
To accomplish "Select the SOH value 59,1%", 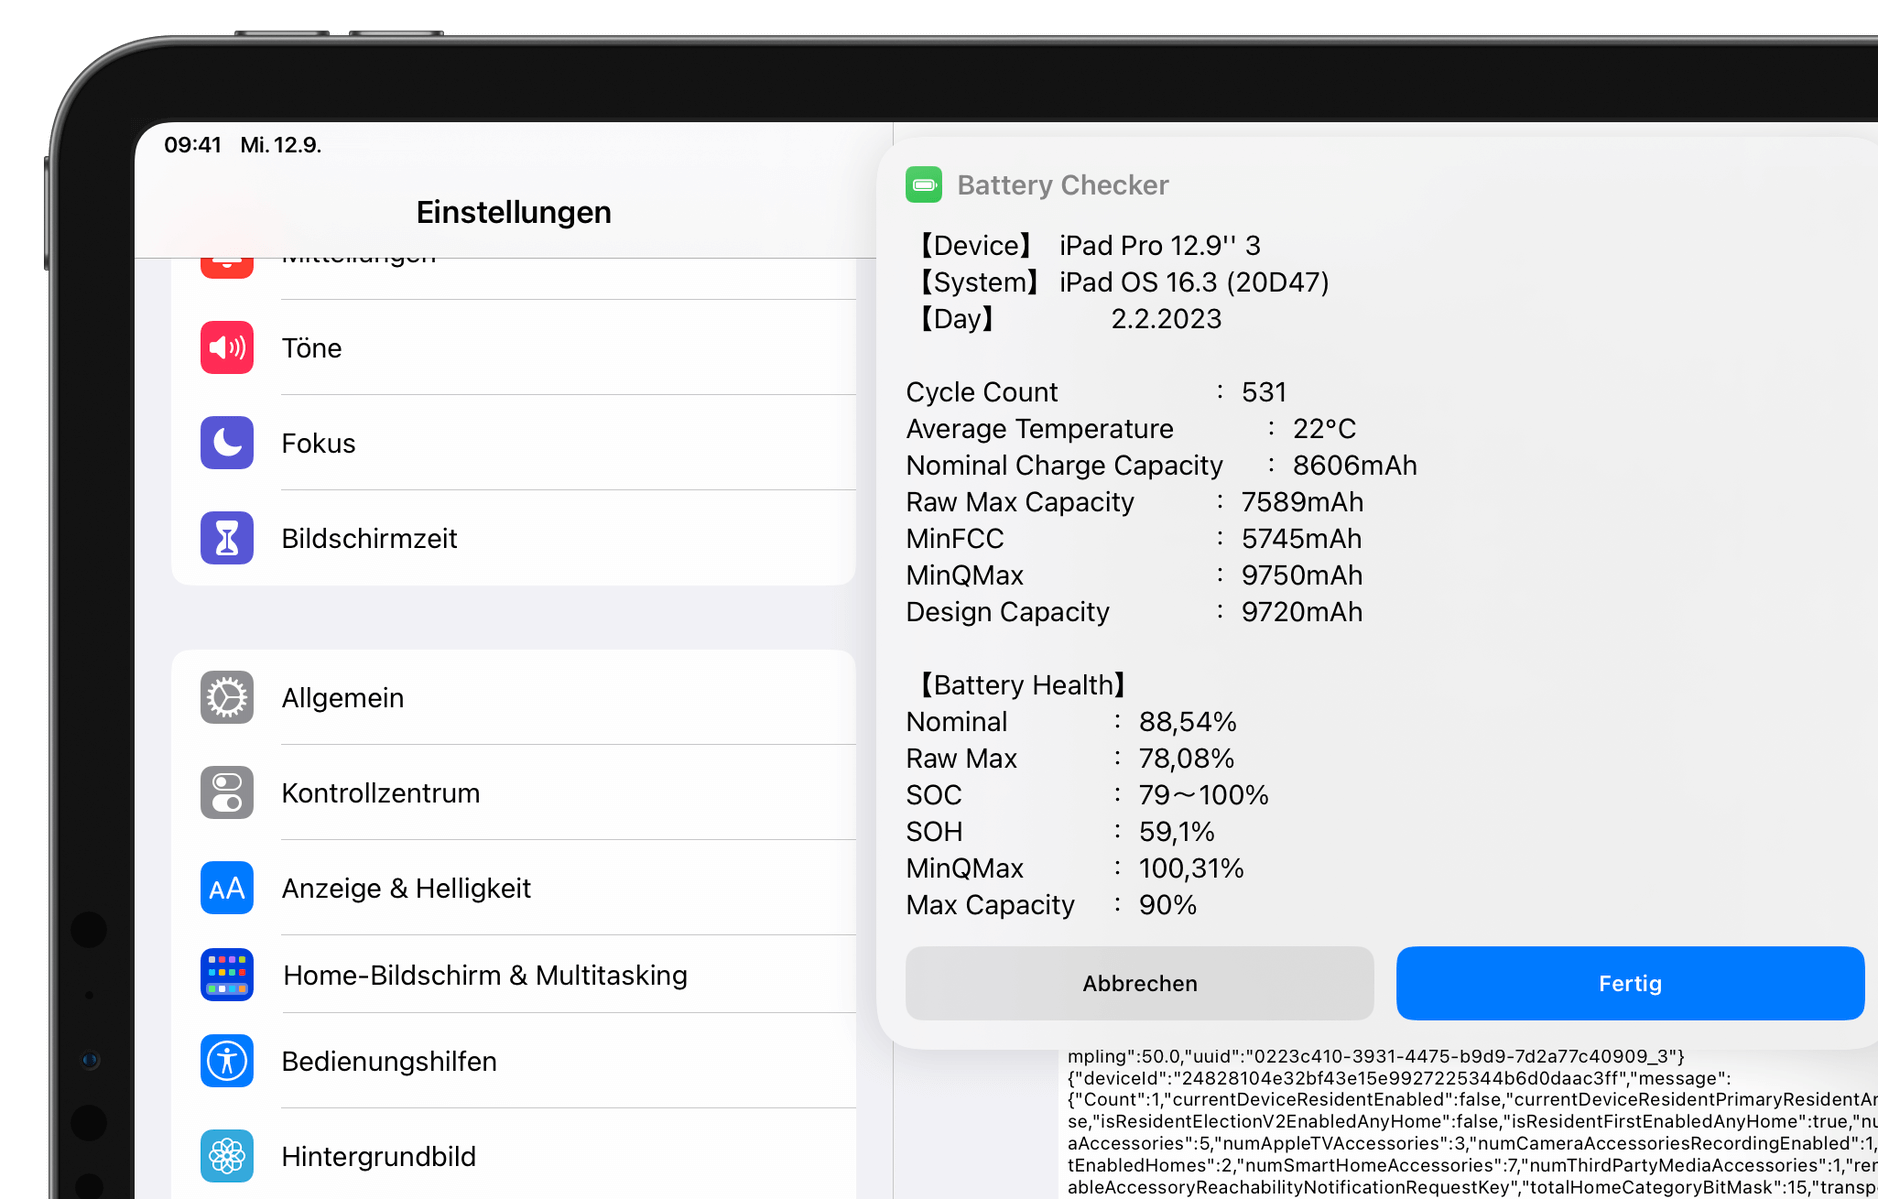I will click(x=1177, y=832).
